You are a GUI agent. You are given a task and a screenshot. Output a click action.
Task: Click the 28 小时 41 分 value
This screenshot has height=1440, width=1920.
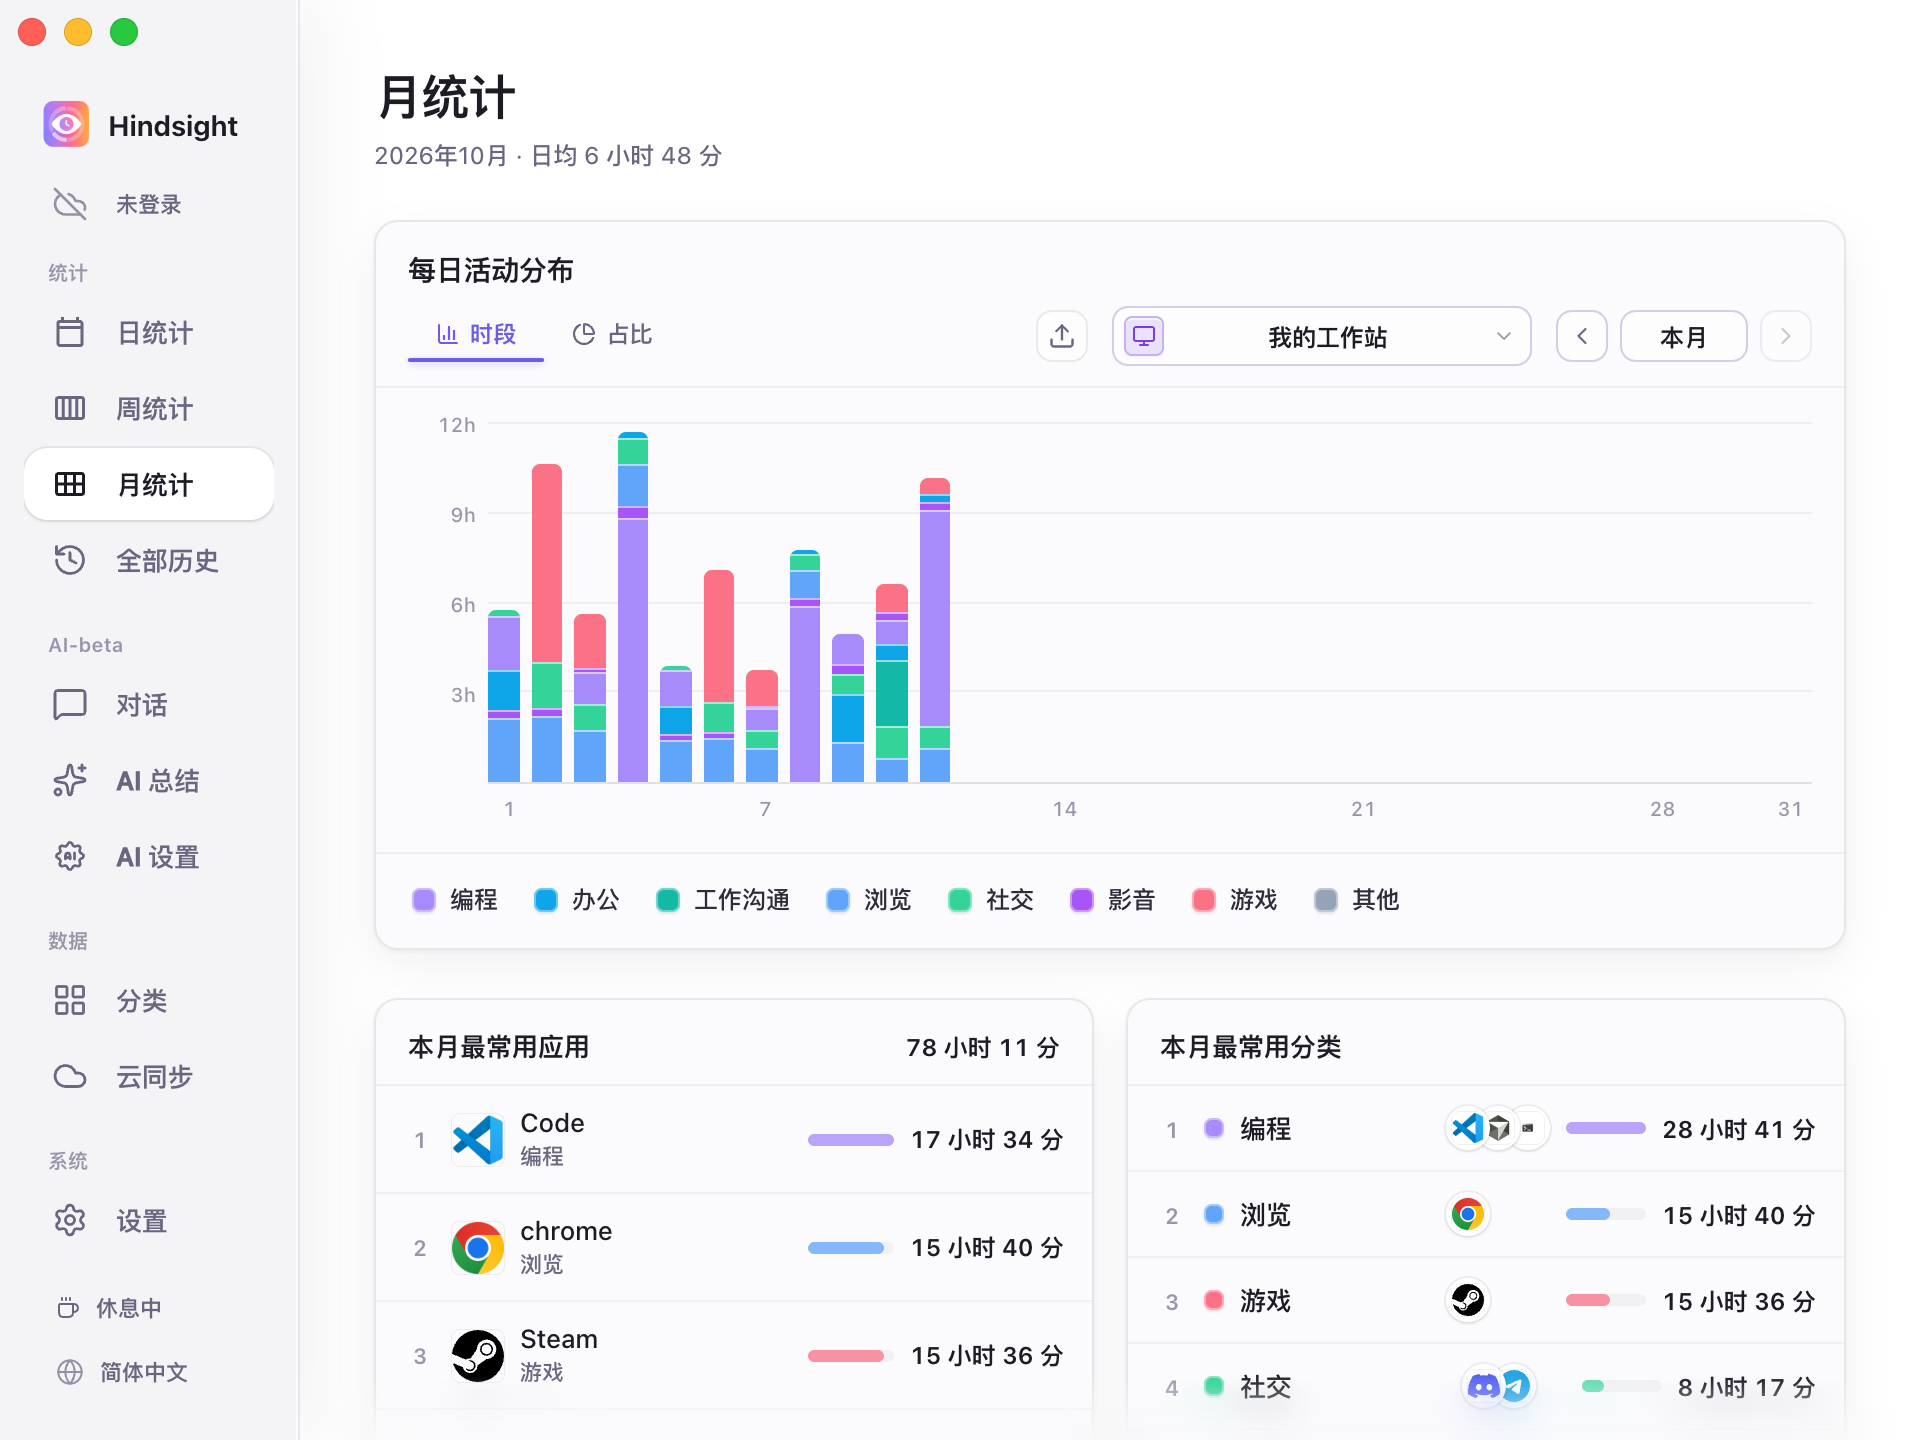1738,1129
